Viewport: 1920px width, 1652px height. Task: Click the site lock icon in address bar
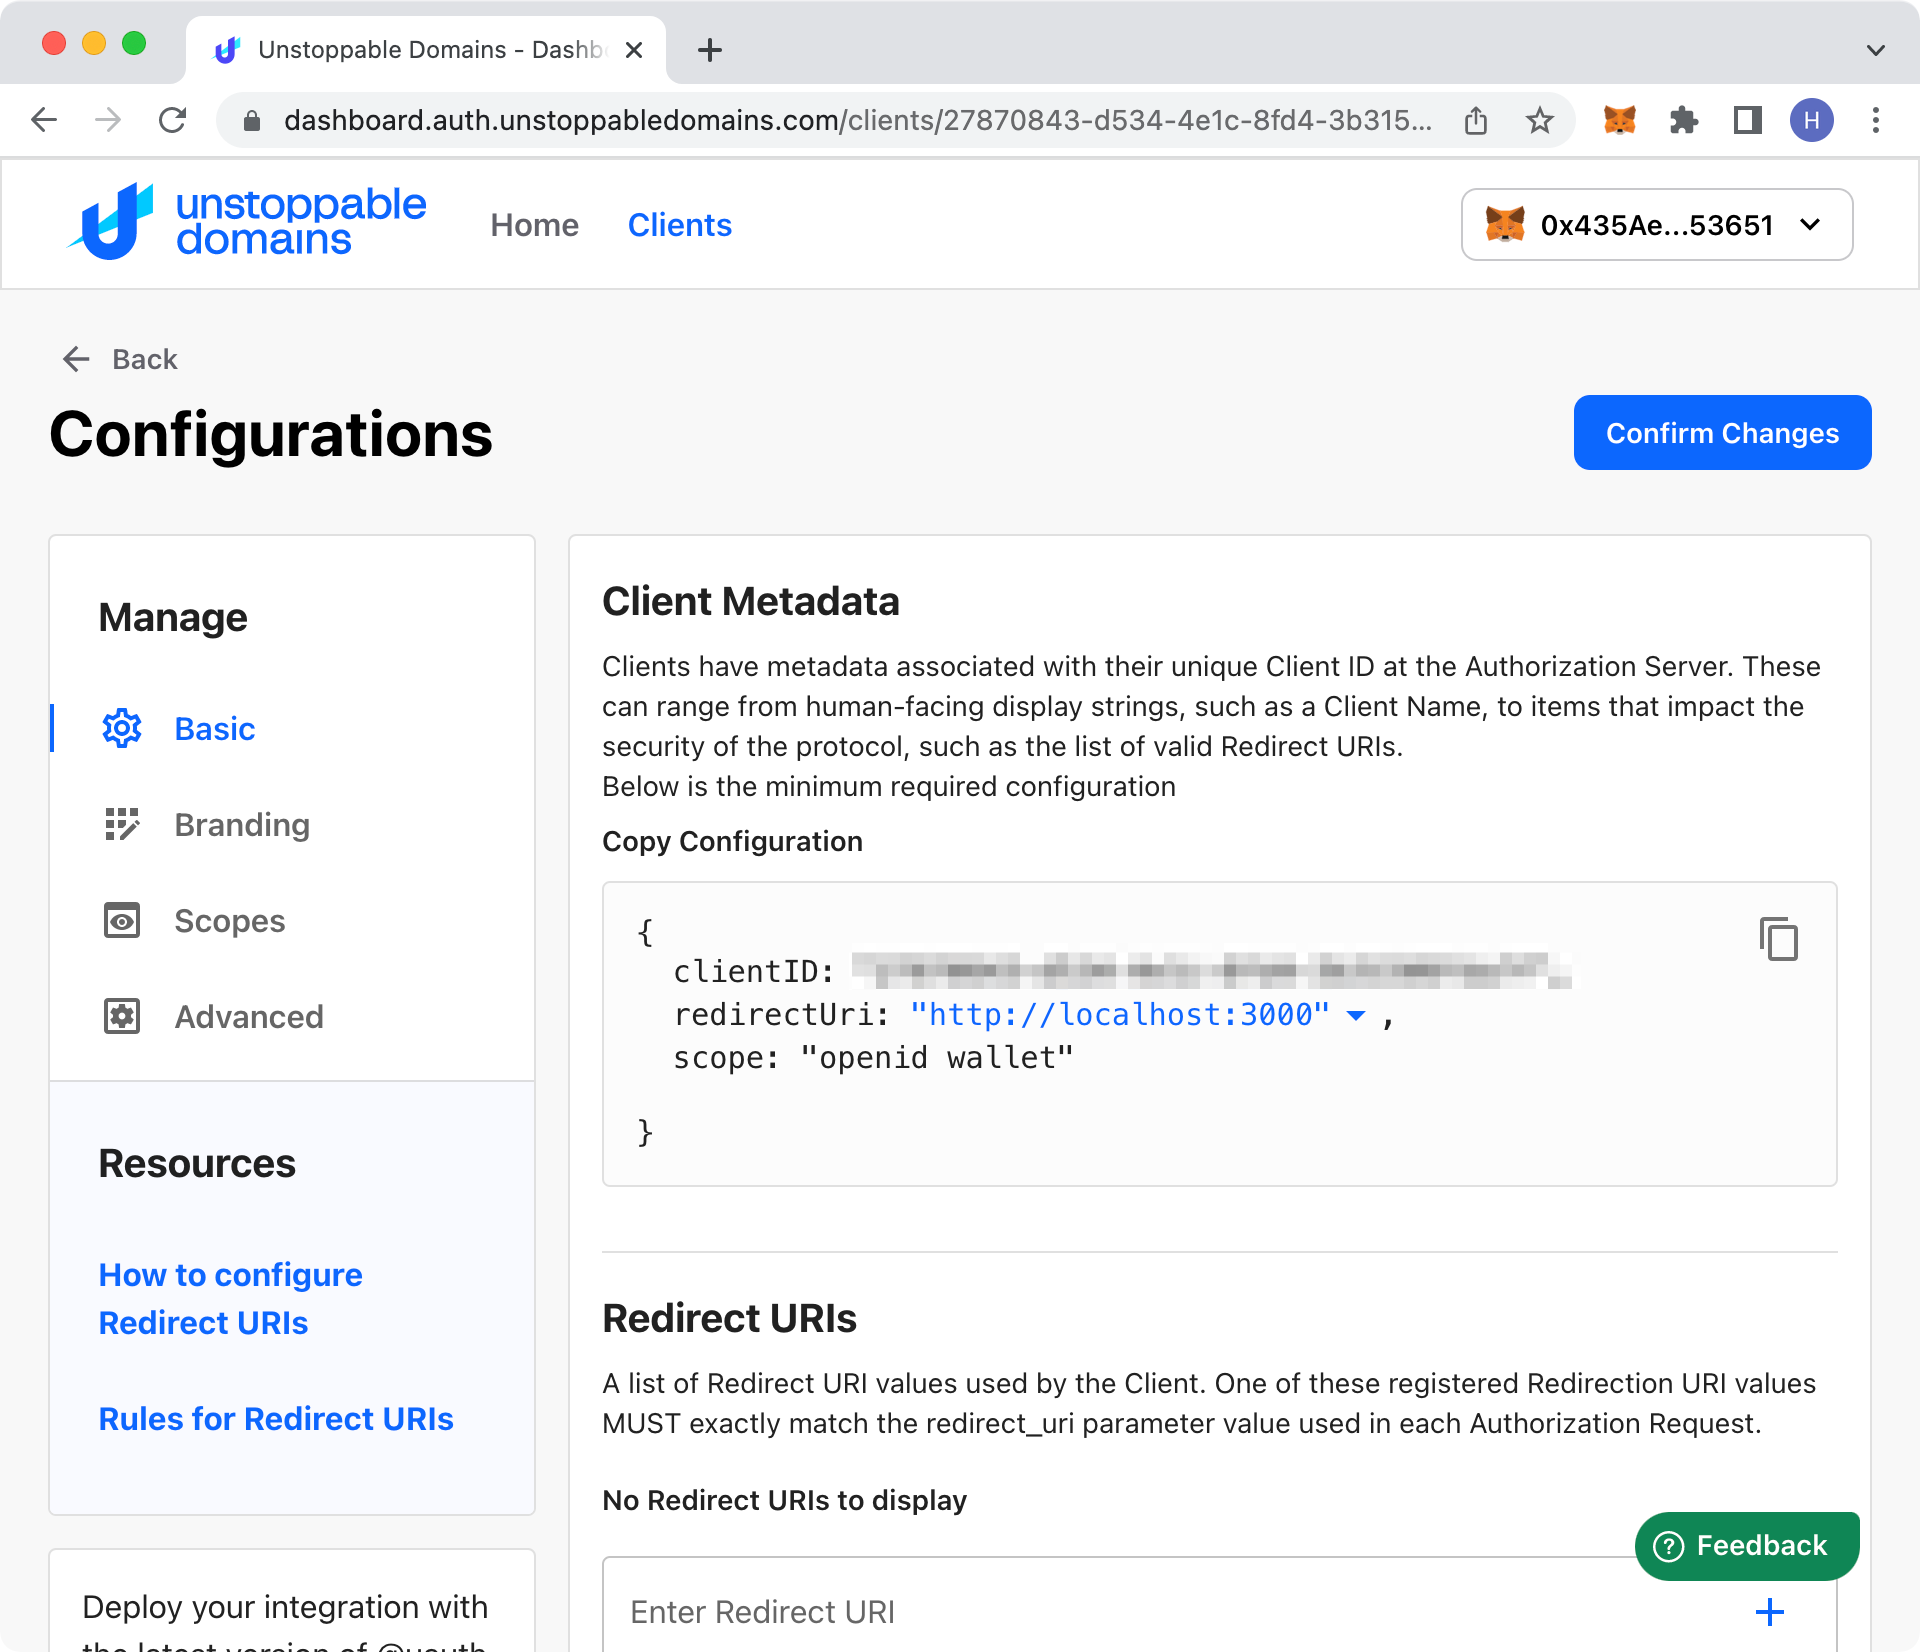click(x=252, y=121)
